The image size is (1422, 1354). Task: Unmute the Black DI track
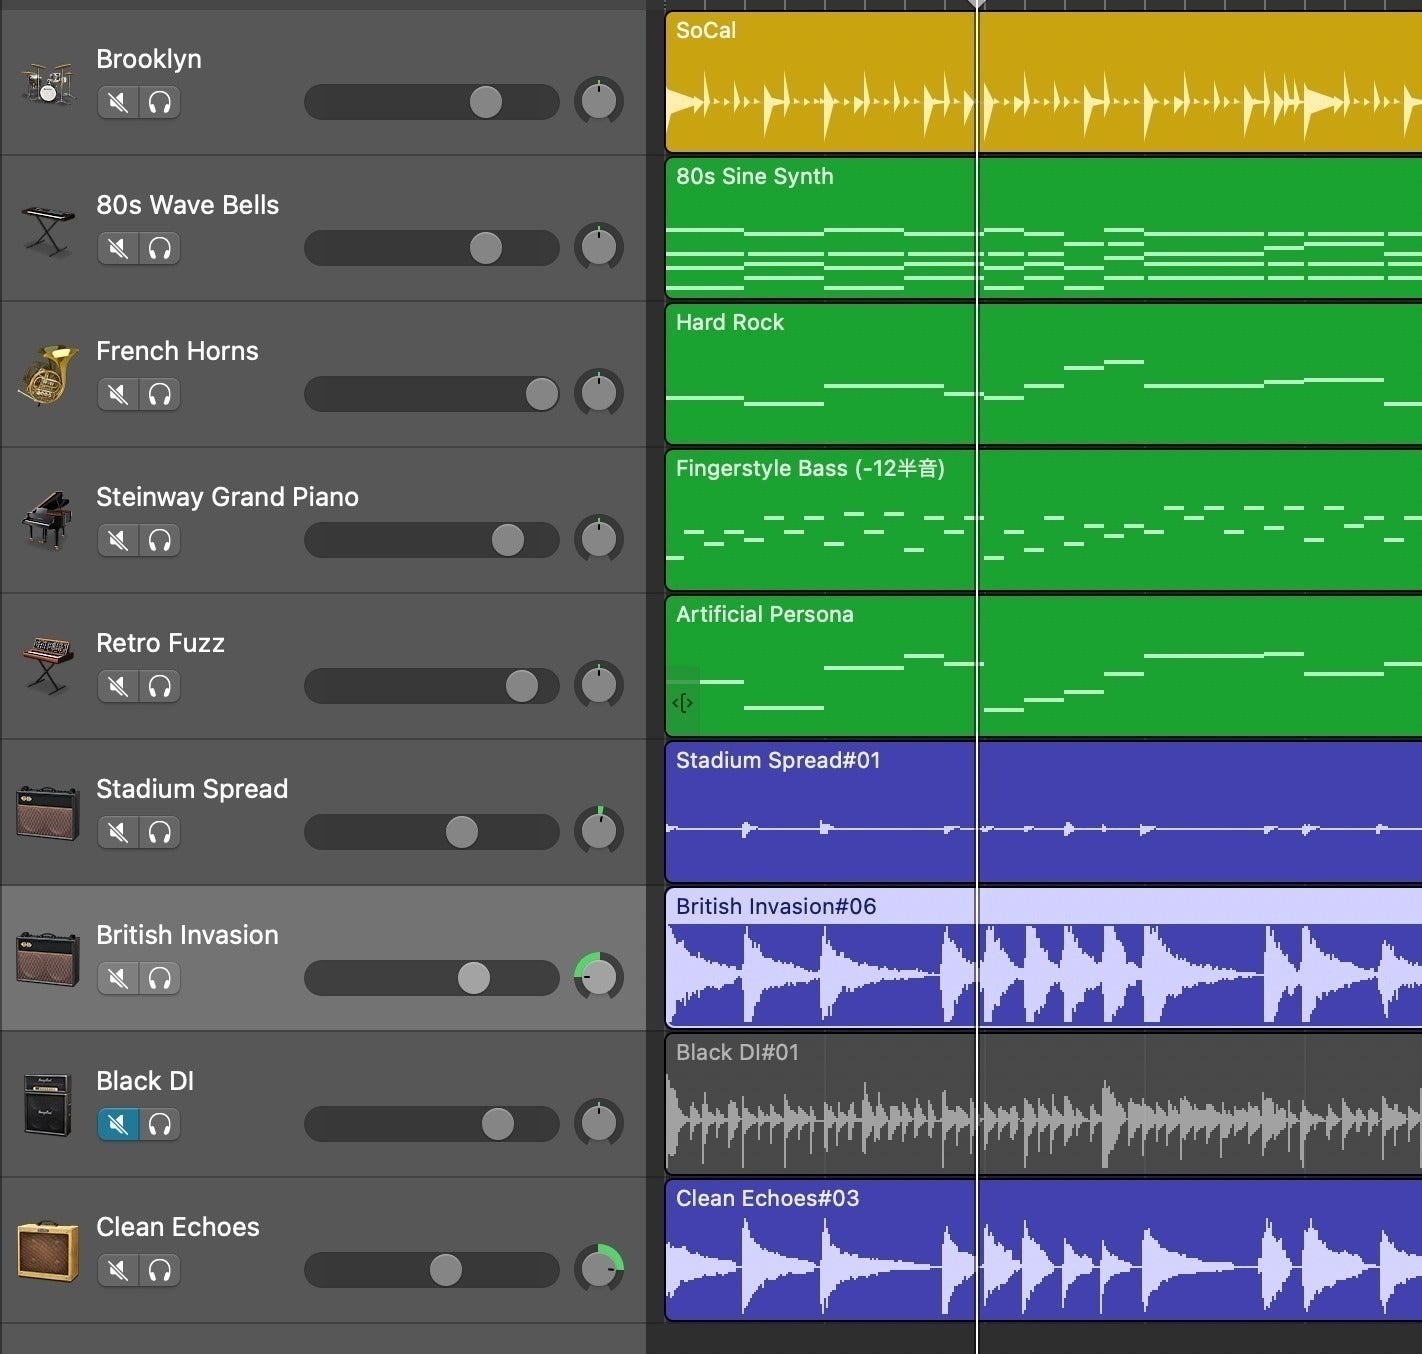pyautogui.click(x=118, y=1124)
